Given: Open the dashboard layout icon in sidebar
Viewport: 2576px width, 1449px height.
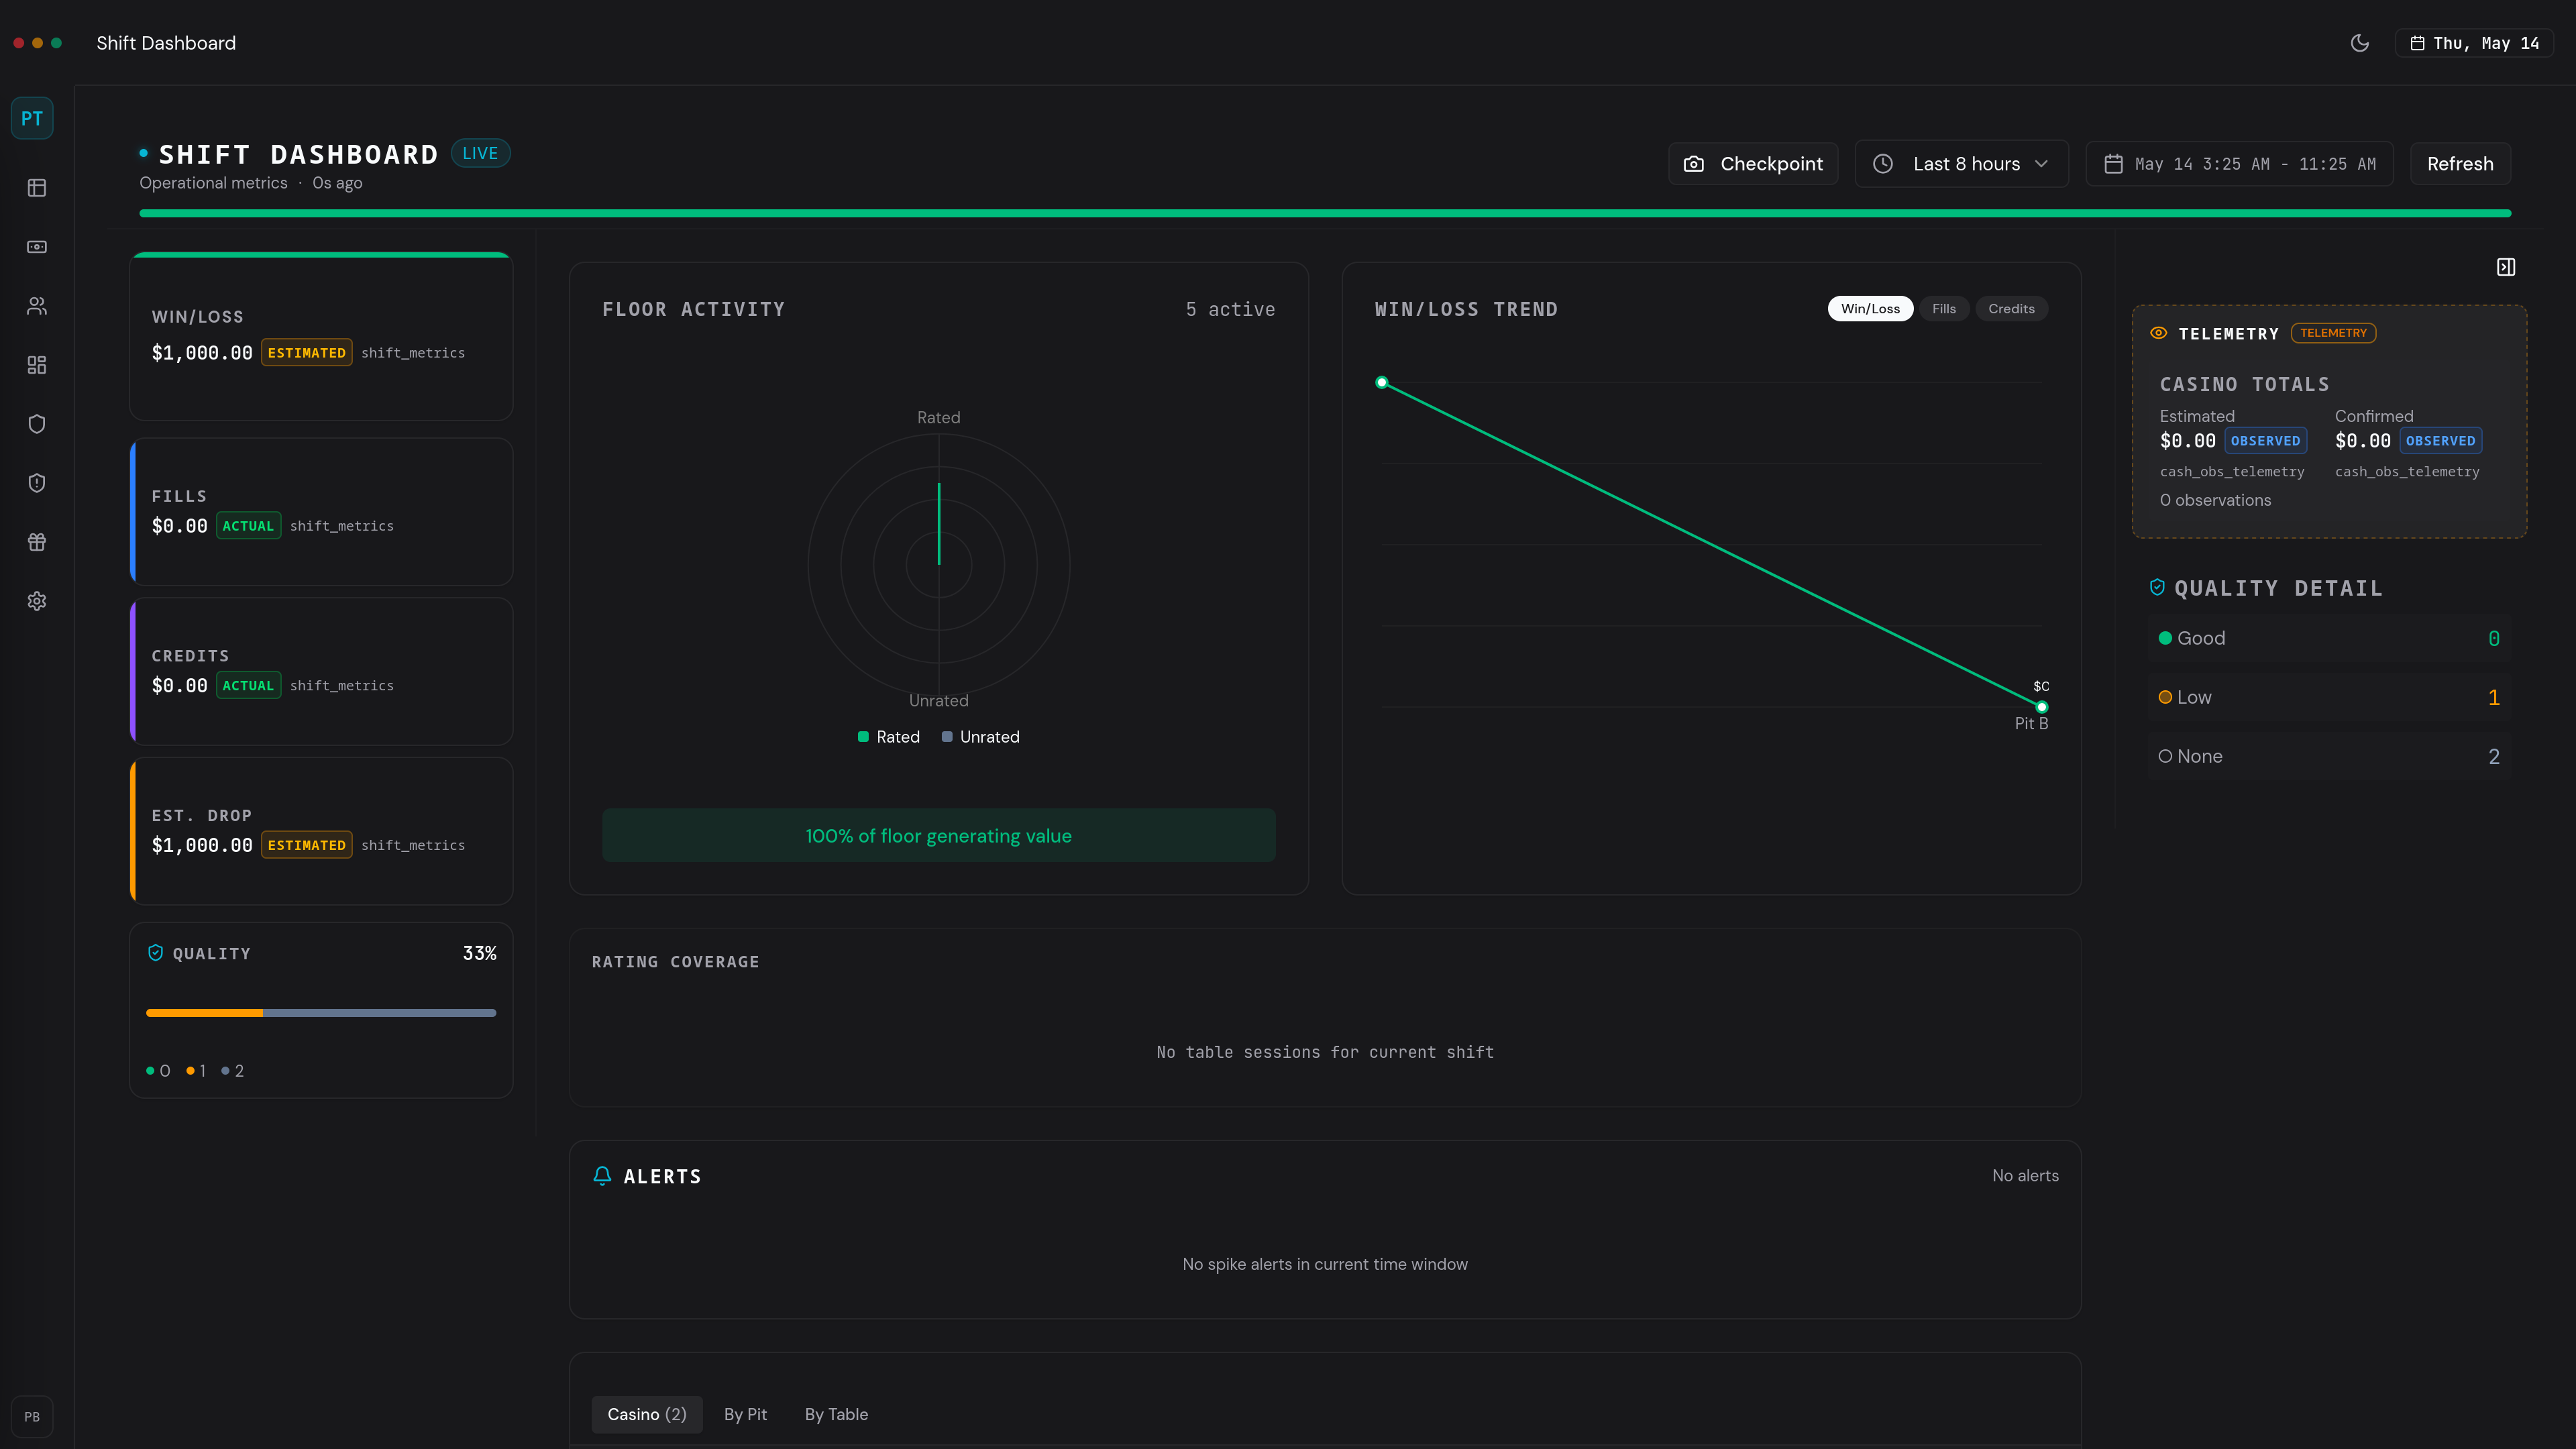Looking at the screenshot, I should pos(37,365).
